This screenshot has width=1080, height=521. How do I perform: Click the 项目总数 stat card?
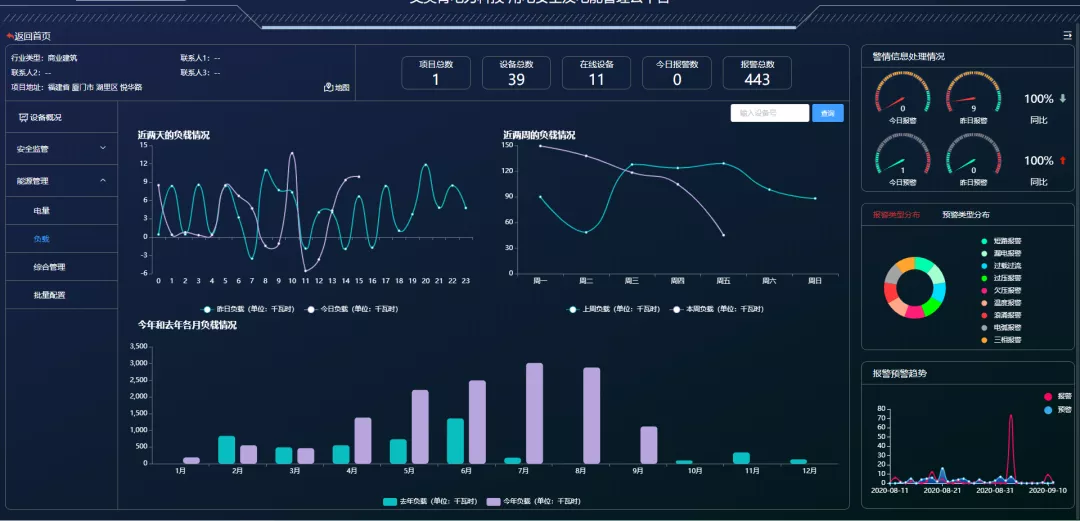pyautogui.click(x=436, y=73)
